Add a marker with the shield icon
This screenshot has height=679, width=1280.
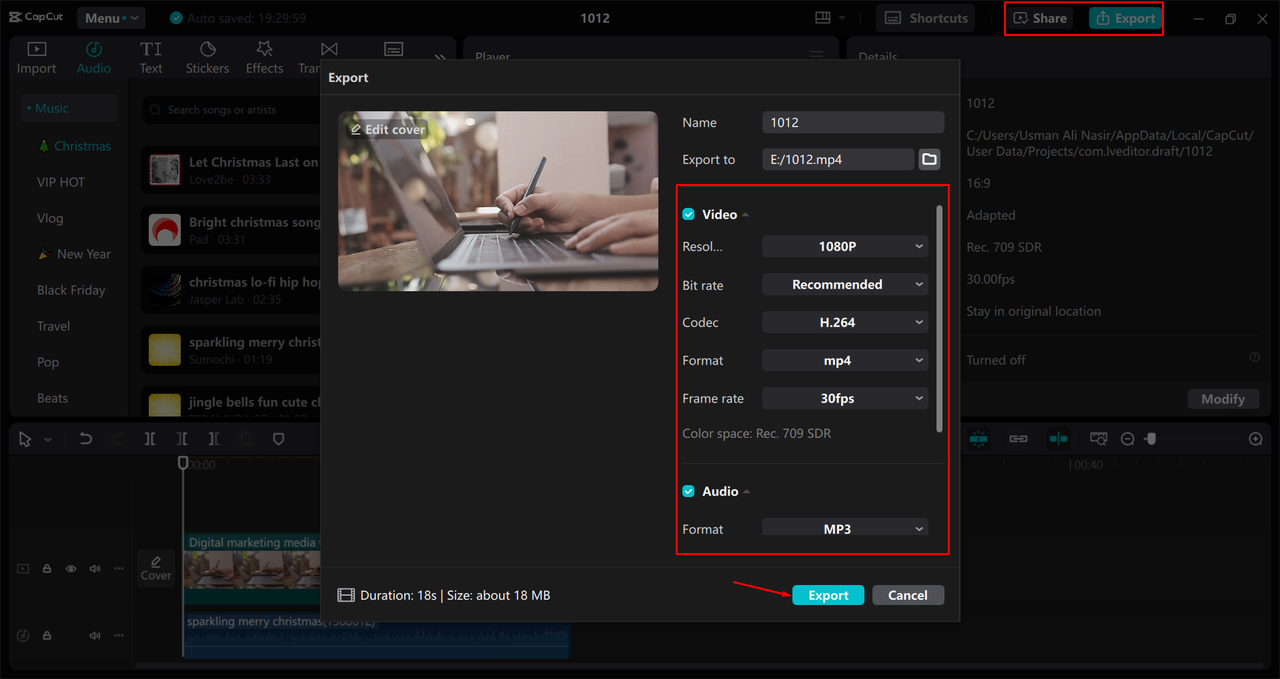tap(279, 439)
